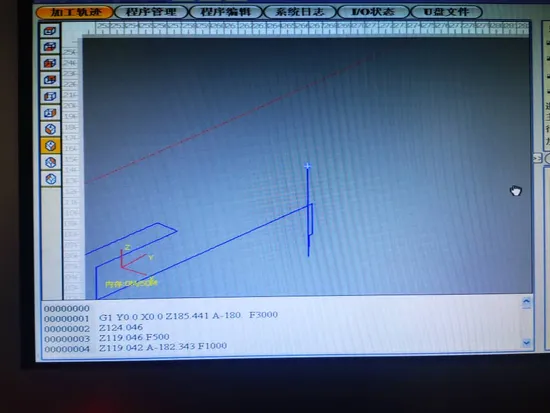The height and width of the screenshot is (413, 550).
Task: Select G-code line 00000001 starting with G1
Action: click(161, 317)
